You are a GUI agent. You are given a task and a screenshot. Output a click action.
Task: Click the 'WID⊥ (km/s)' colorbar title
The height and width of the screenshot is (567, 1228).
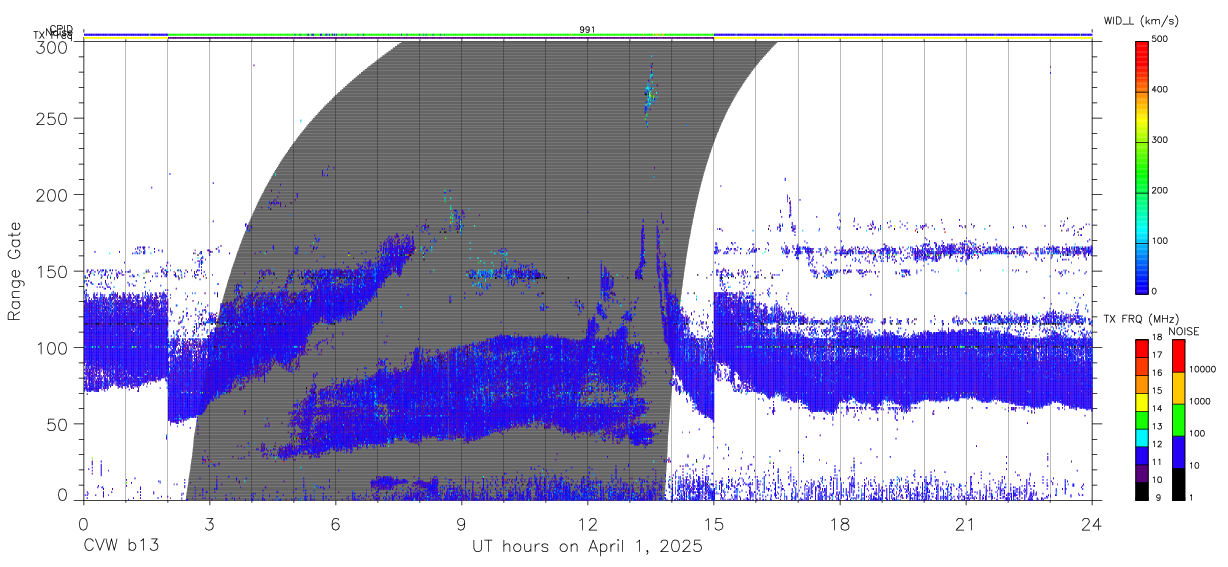[x=1144, y=22]
